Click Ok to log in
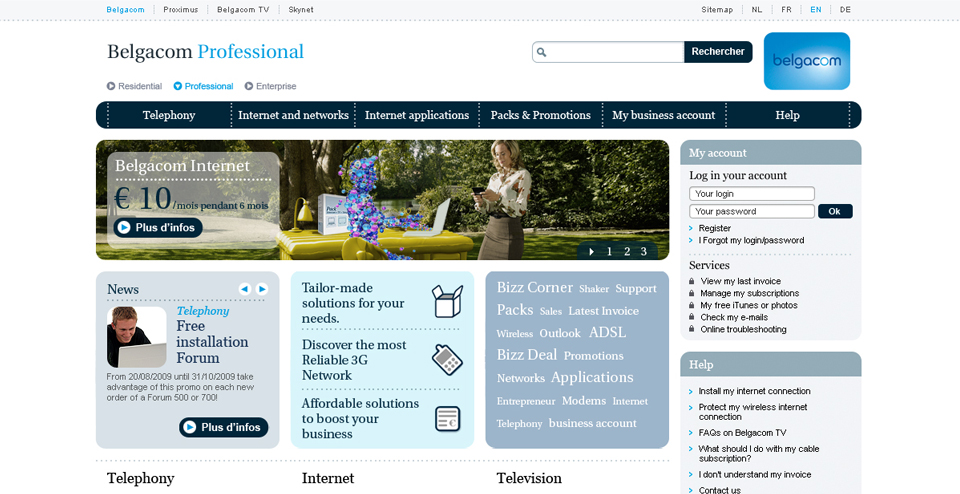This screenshot has width=960, height=494. (835, 211)
